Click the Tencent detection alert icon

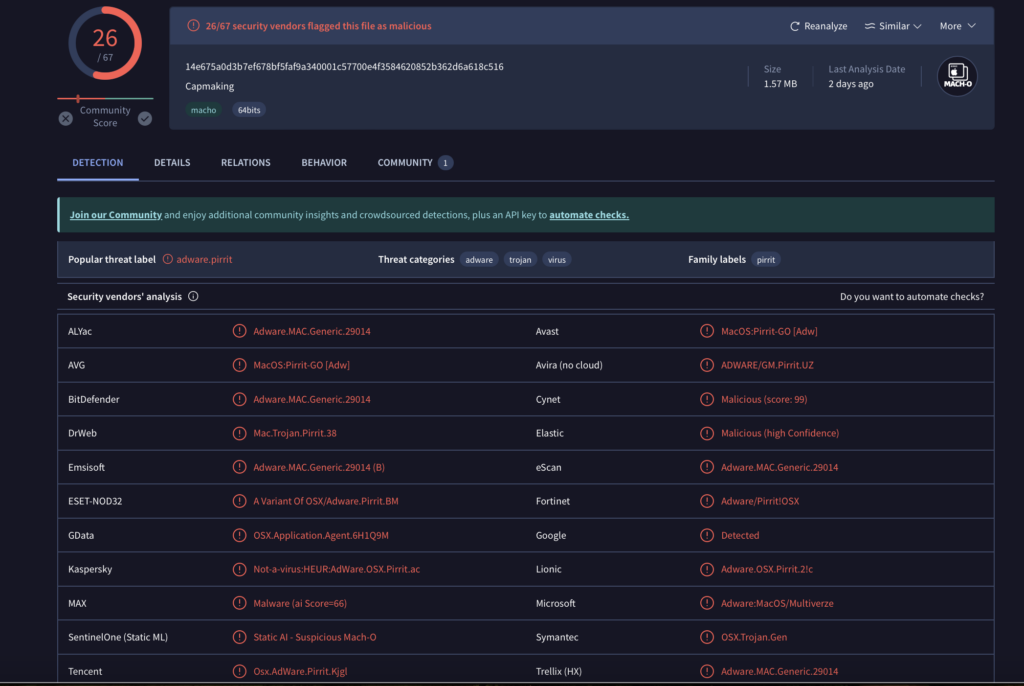point(239,671)
